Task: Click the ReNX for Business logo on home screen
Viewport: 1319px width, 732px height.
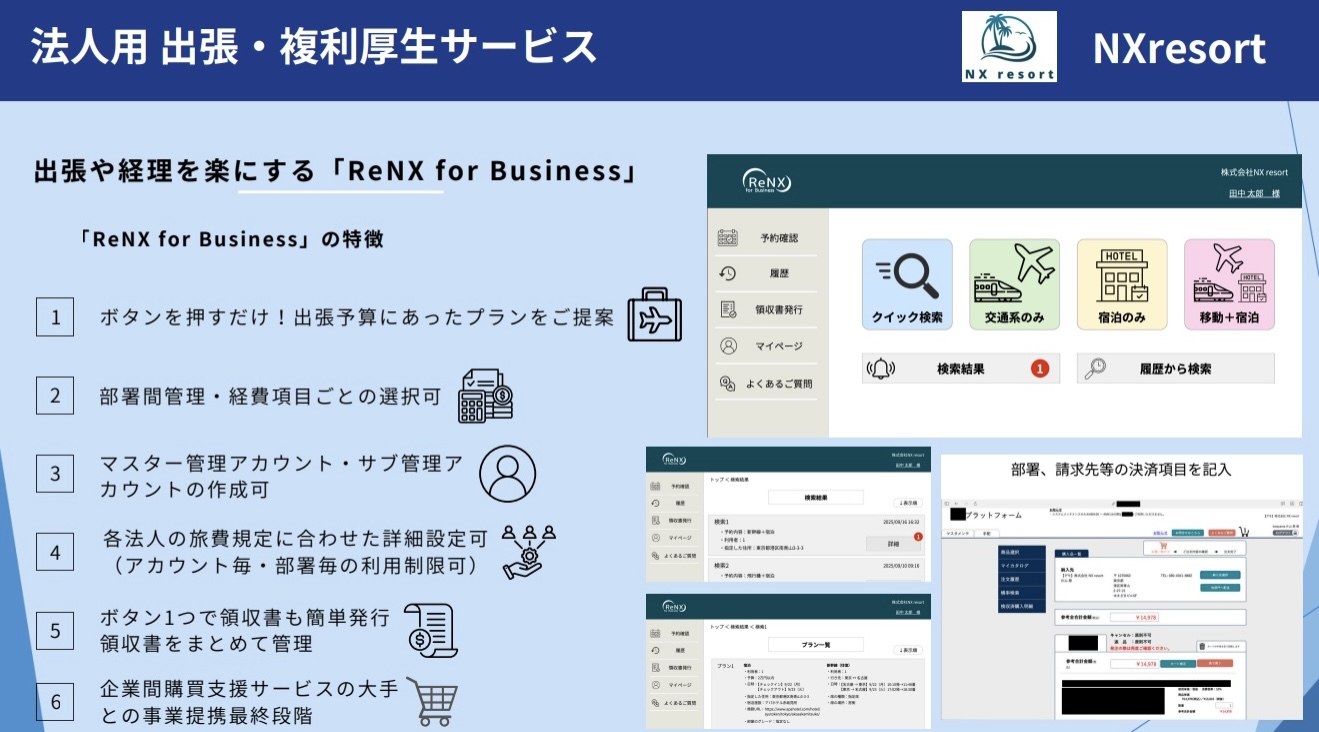Action: pyautogui.click(x=767, y=182)
